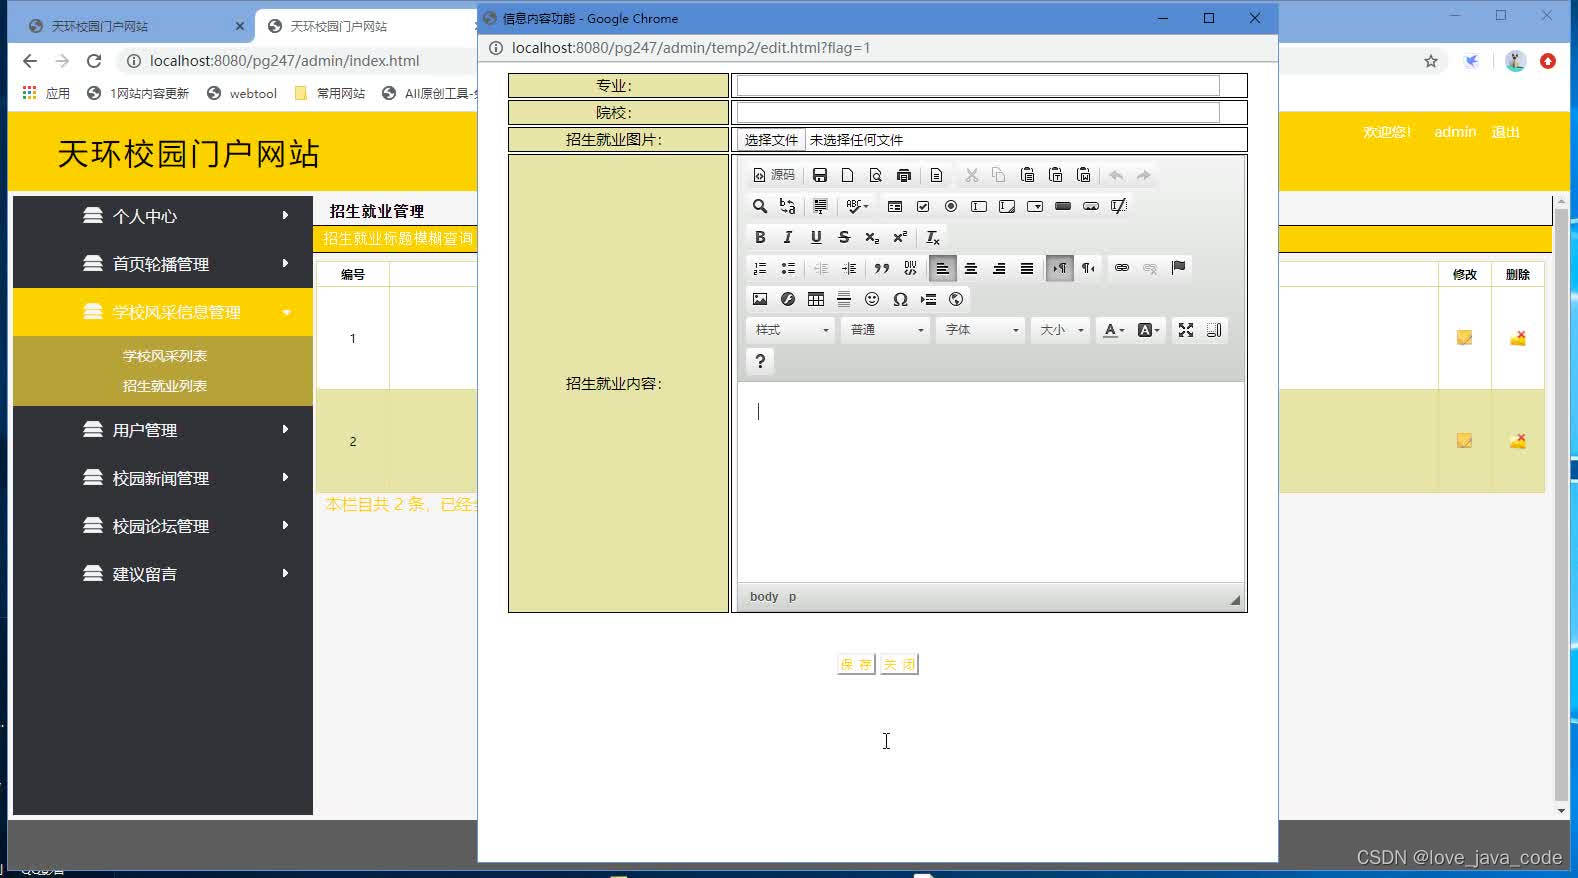Screen dimensions: 1578x878
Task: Click the Insert Table icon
Action: [x=816, y=299]
